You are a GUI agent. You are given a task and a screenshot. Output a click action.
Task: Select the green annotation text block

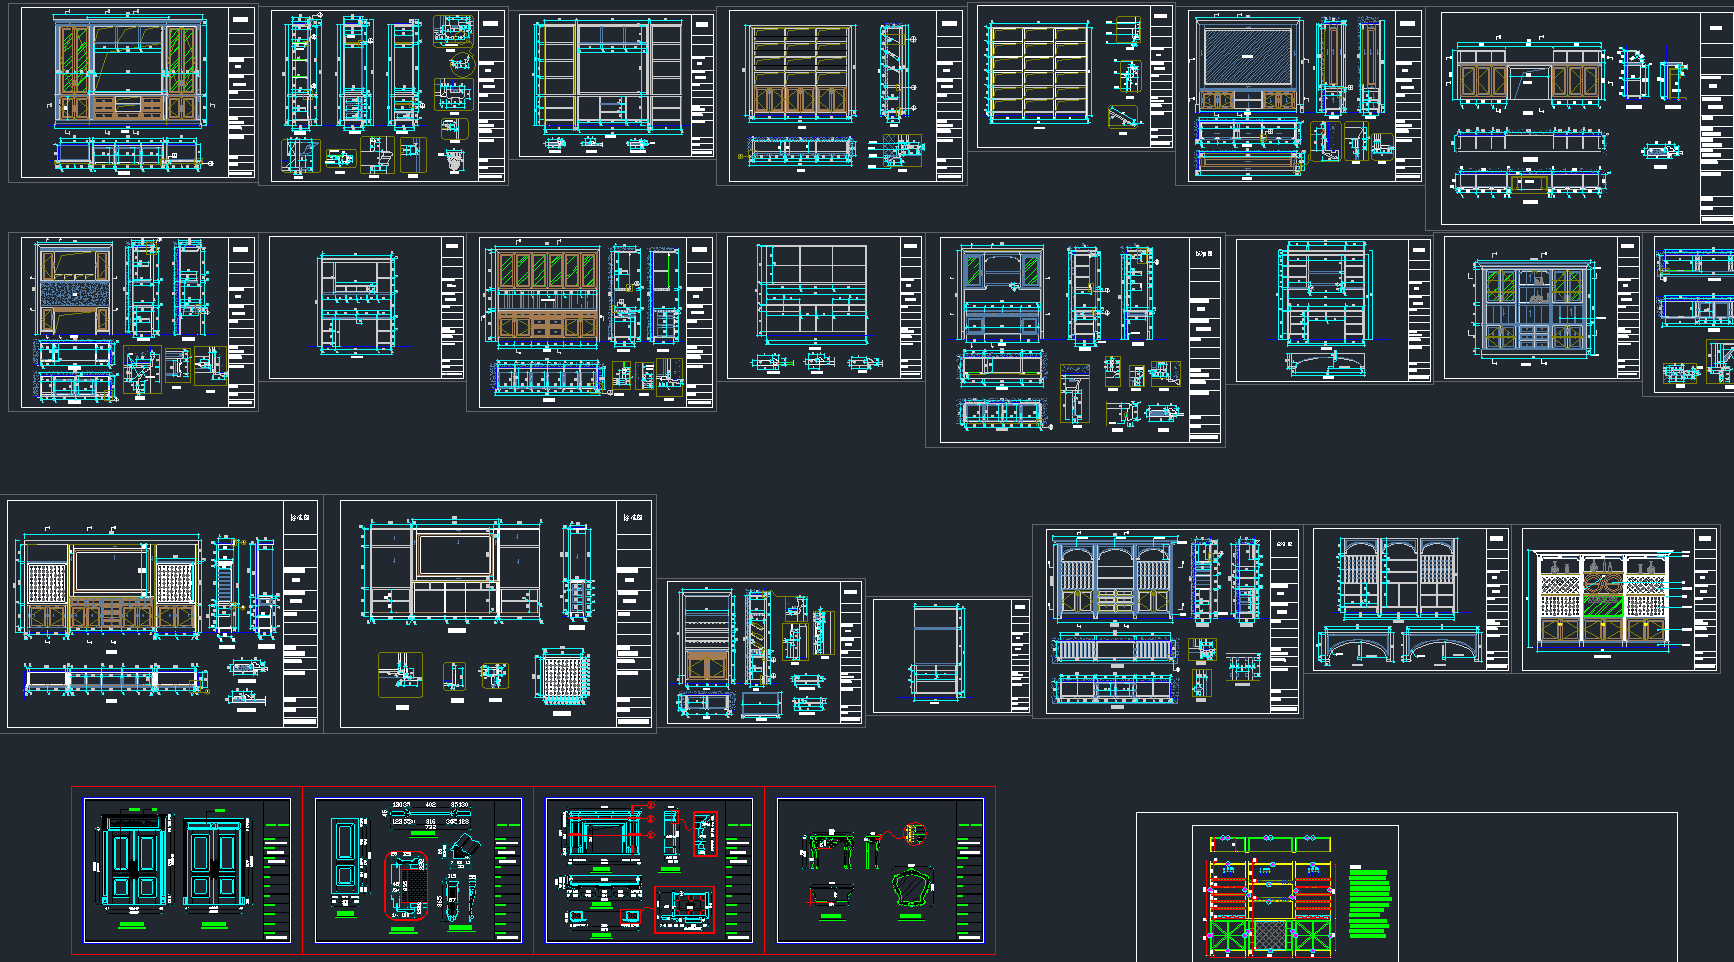pyautogui.click(x=1368, y=903)
